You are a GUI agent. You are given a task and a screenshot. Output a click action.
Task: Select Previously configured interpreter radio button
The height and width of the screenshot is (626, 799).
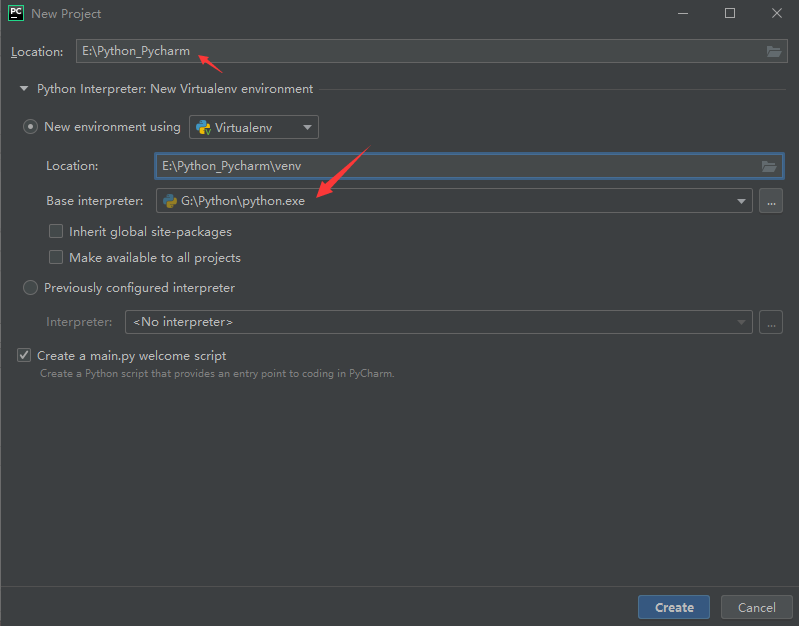point(31,288)
